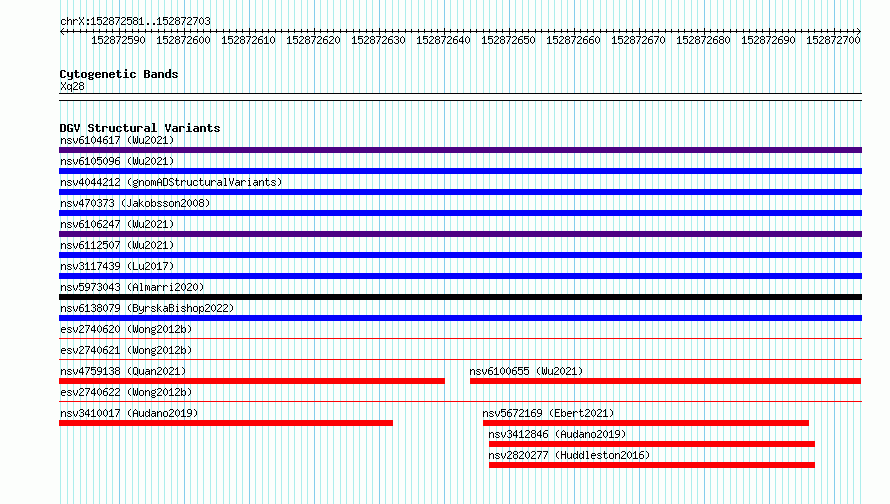The image size is (890, 504).
Task: Select the red bar under nsv3410017
Action: [x=226, y=423]
